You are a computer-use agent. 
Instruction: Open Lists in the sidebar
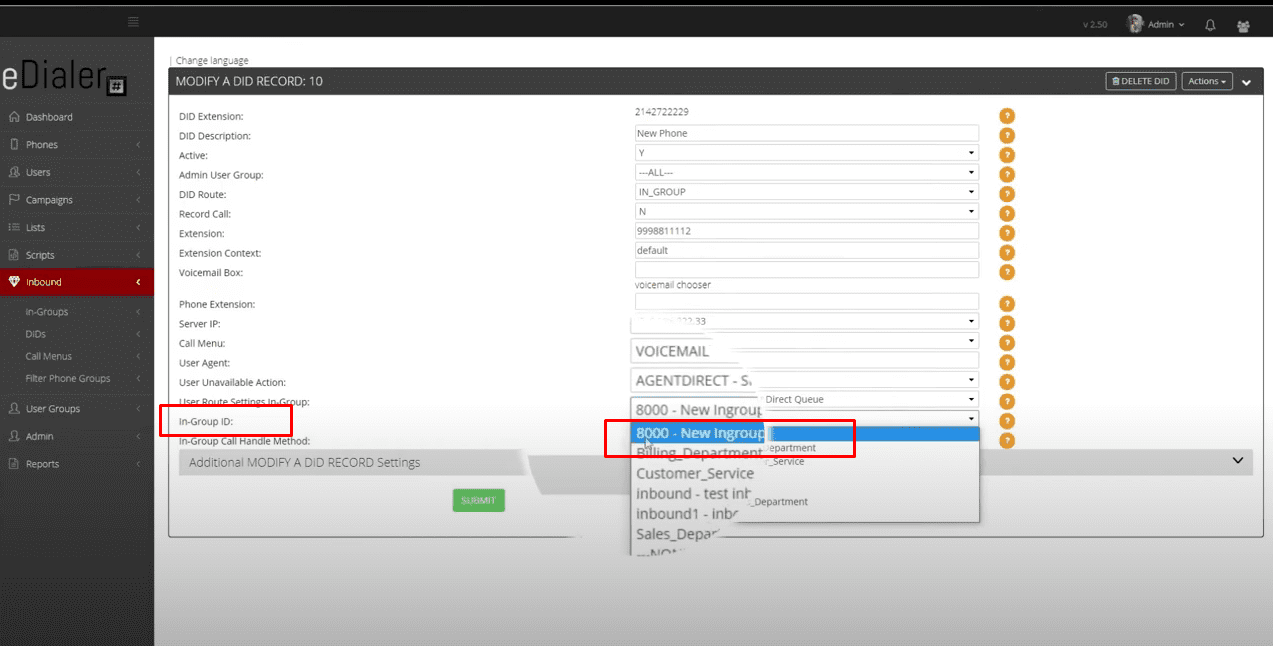click(76, 228)
